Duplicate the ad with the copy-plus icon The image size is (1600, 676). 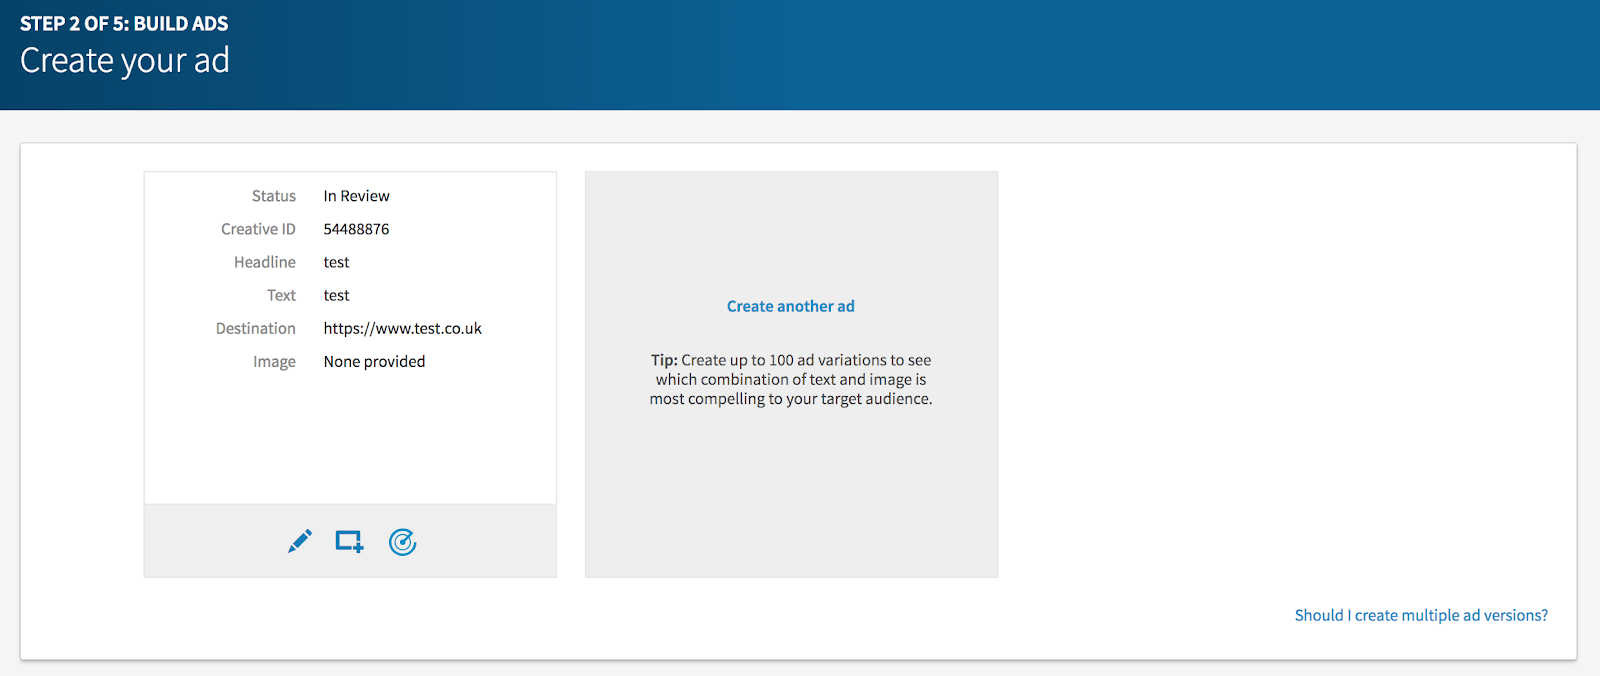(x=349, y=541)
